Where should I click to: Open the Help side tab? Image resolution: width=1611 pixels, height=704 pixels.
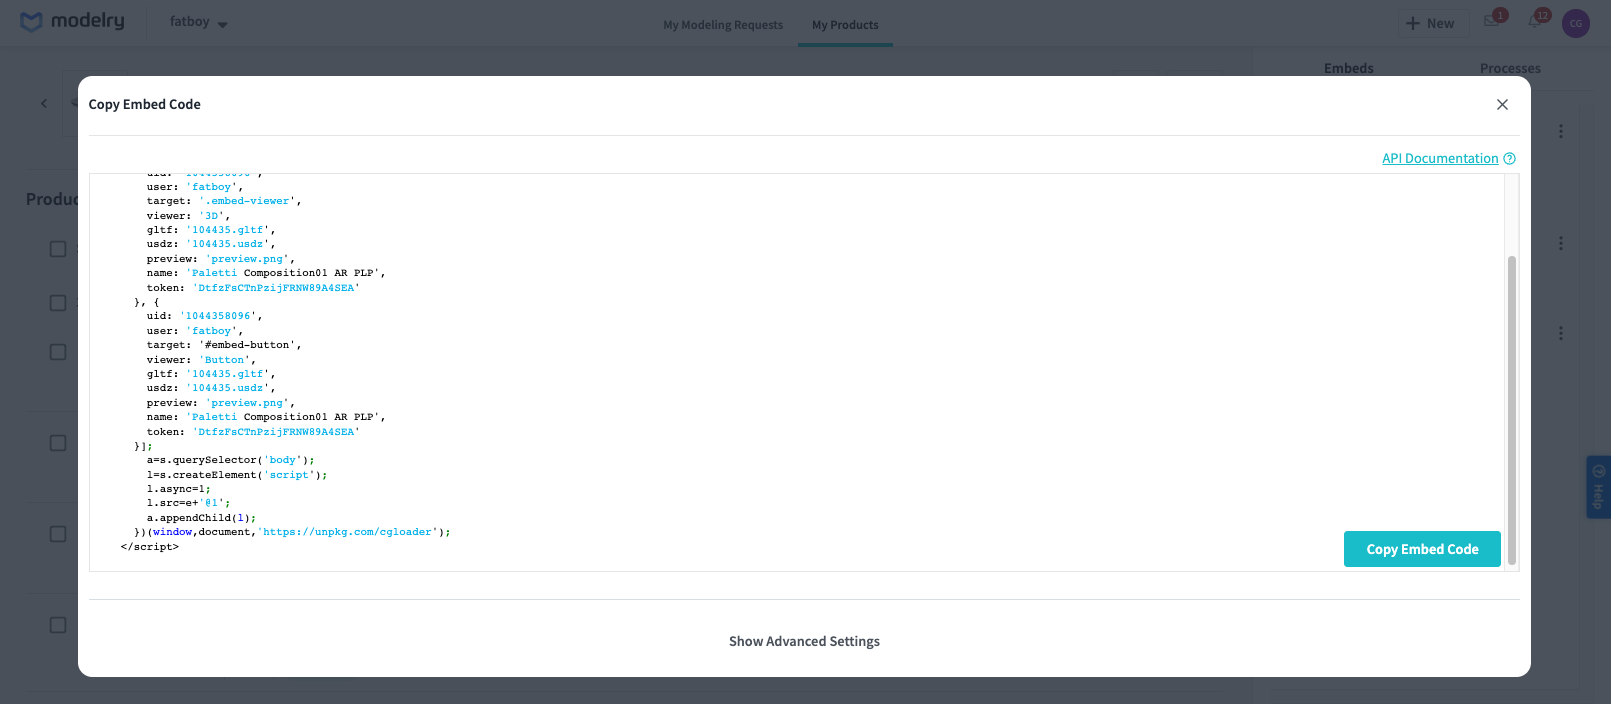pos(1598,487)
